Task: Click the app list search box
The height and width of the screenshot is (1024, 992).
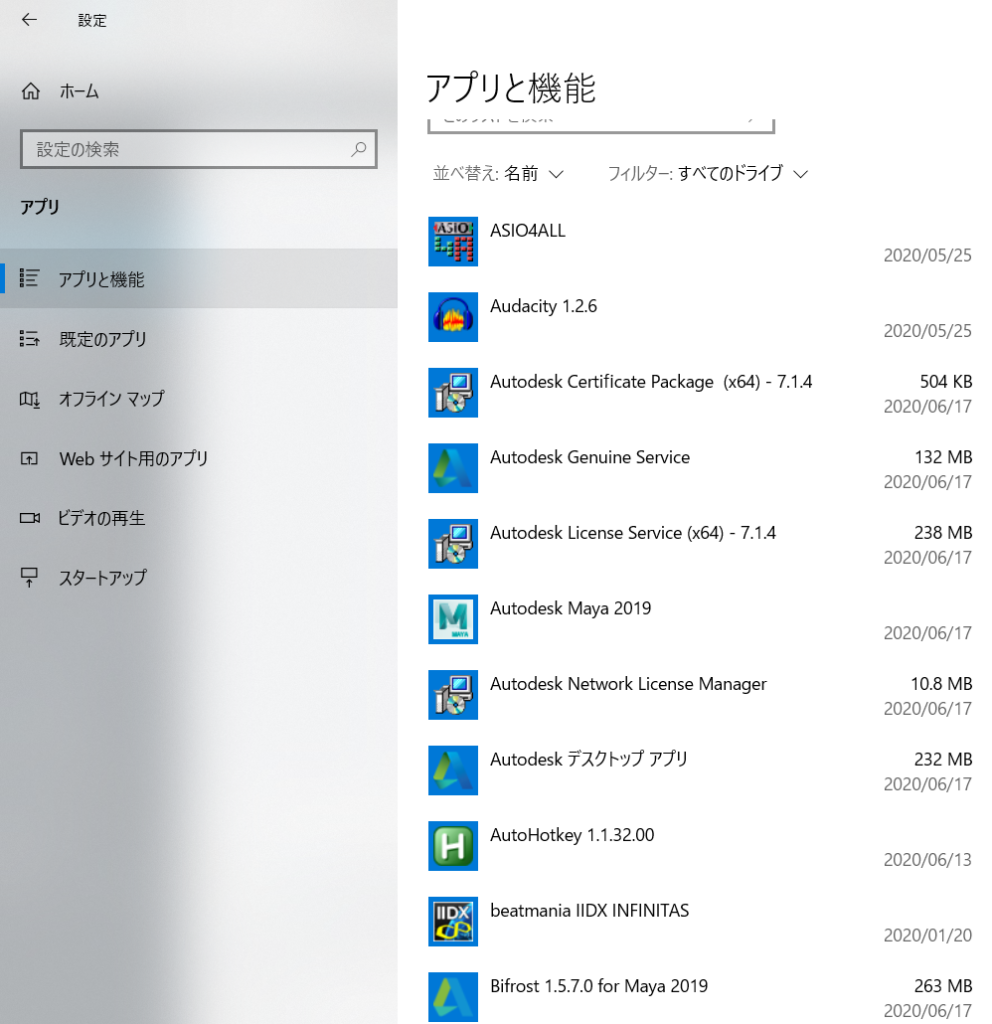Action: [x=601, y=125]
